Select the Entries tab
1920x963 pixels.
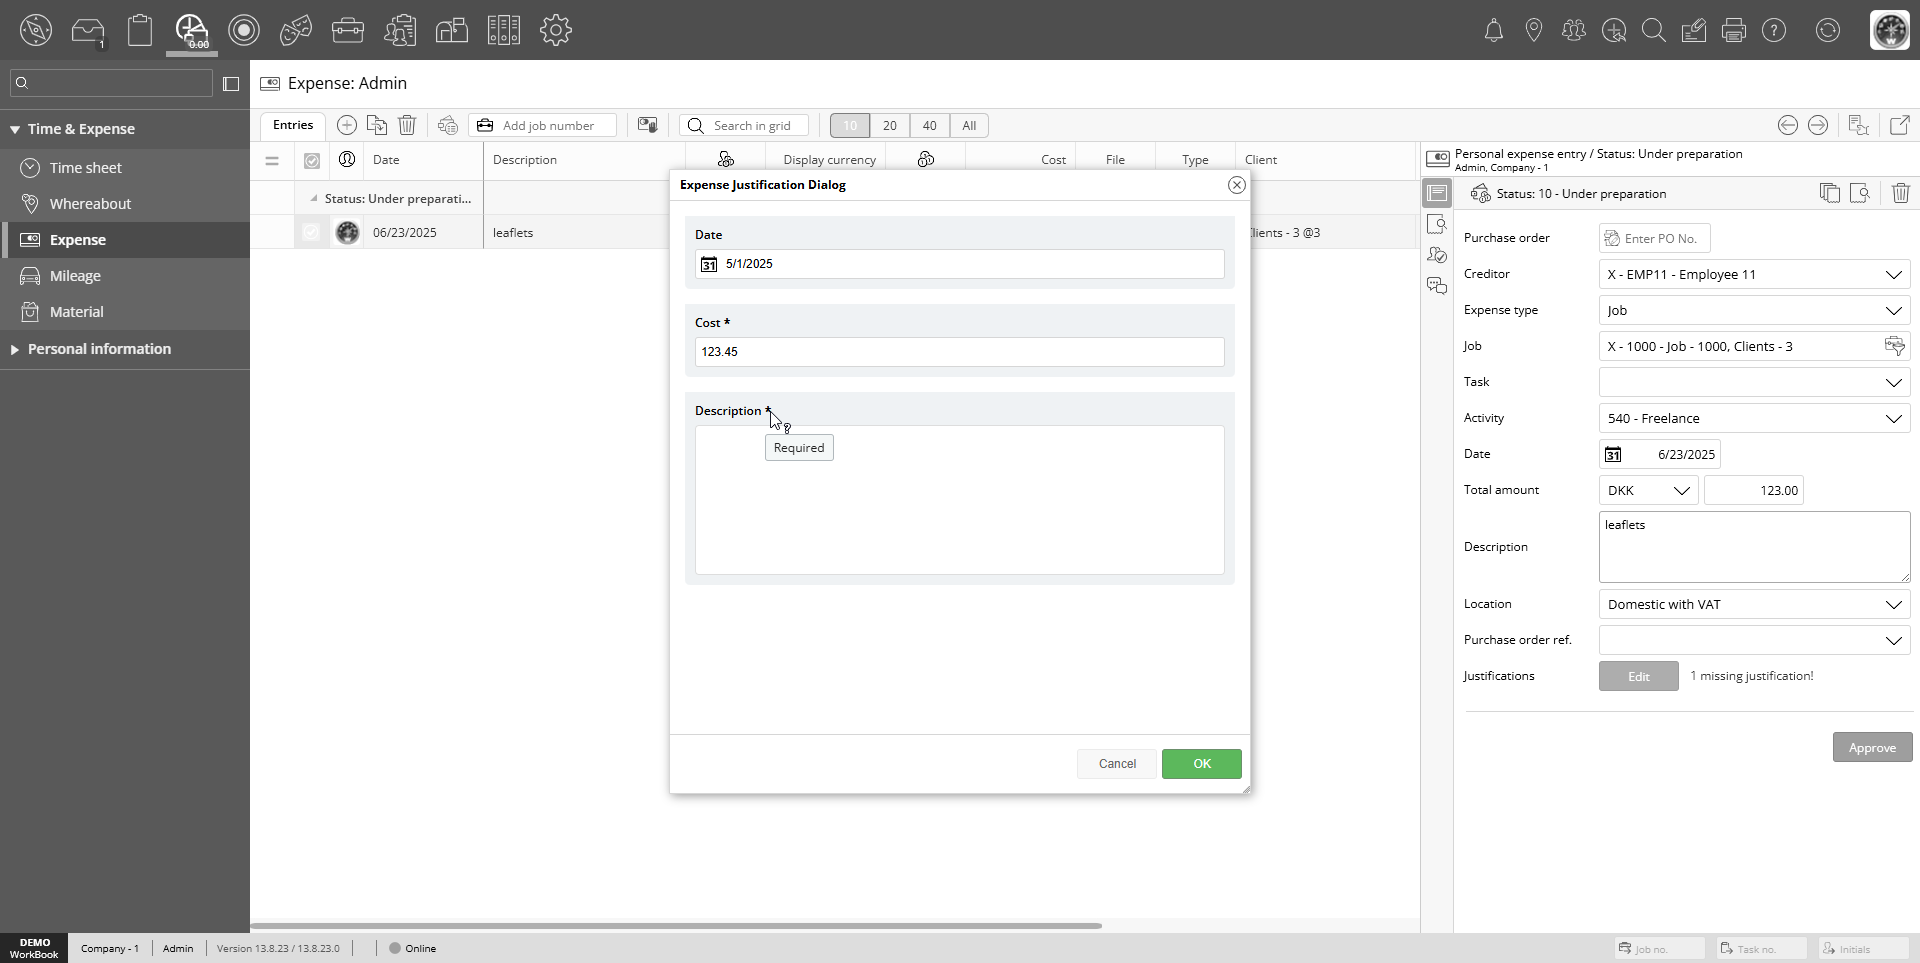pyautogui.click(x=293, y=125)
